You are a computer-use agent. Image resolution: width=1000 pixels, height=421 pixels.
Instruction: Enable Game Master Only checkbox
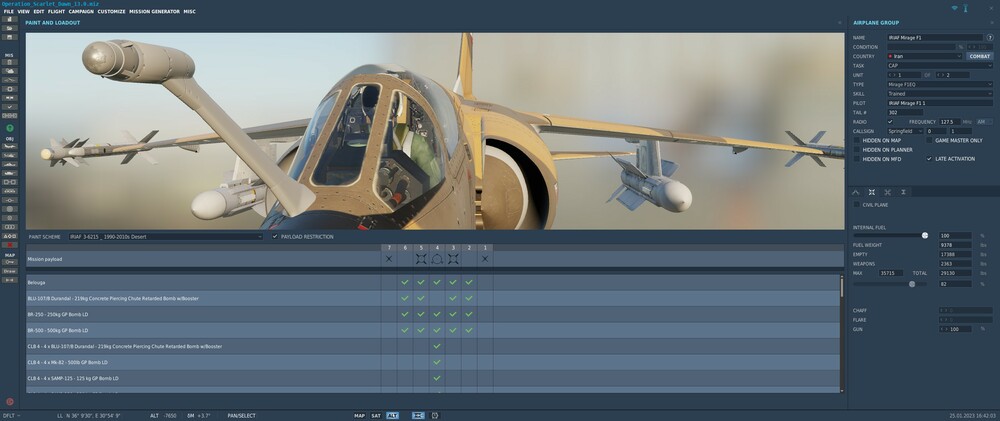(929, 140)
